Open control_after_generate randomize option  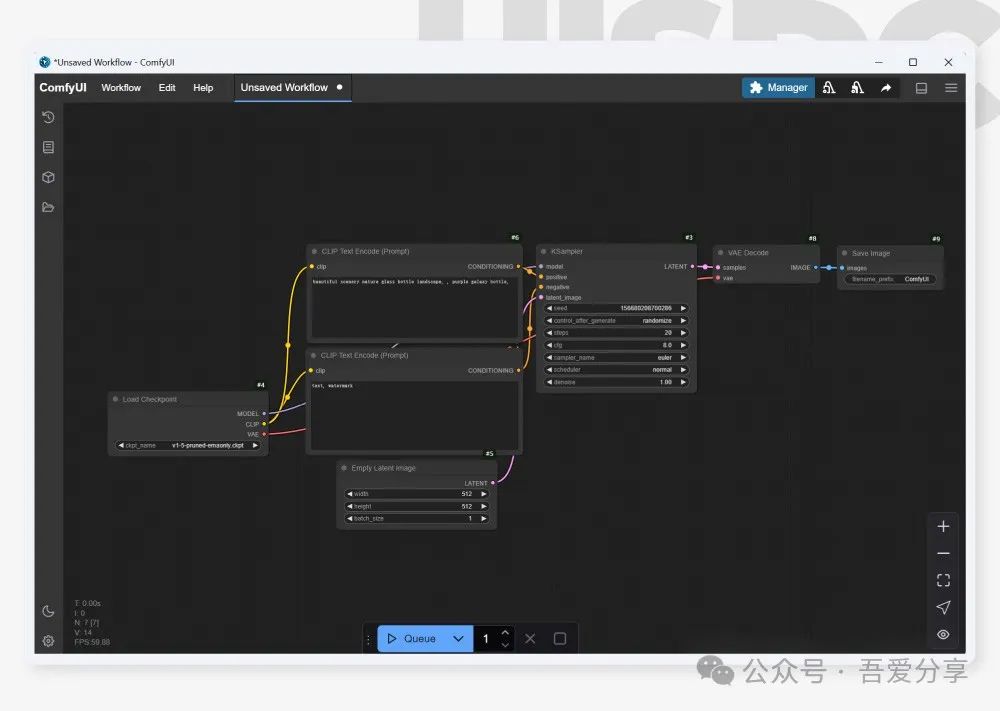[x=616, y=320]
